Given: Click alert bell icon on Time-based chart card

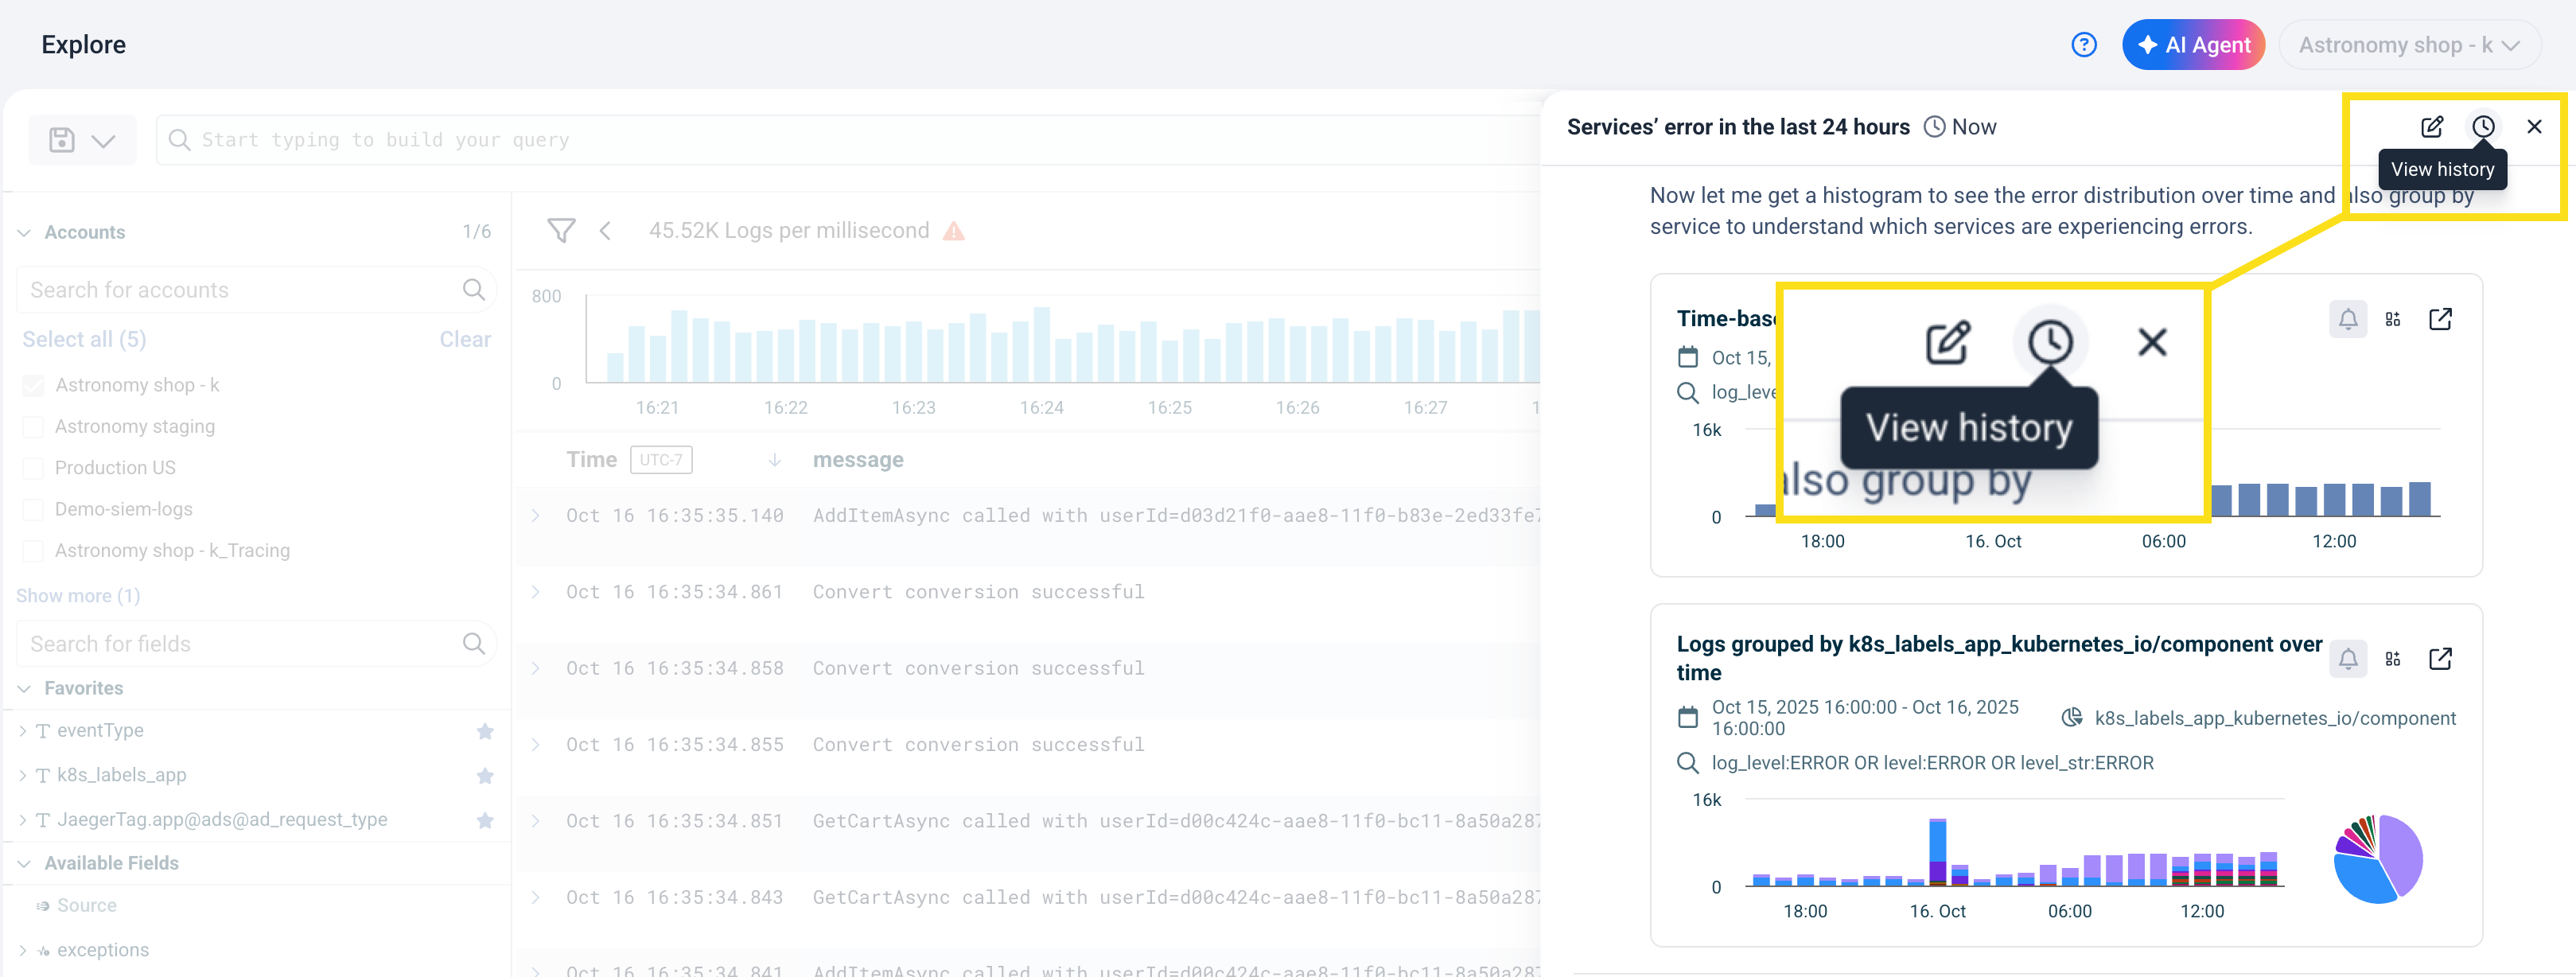Looking at the screenshot, I should pos(2347,320).
